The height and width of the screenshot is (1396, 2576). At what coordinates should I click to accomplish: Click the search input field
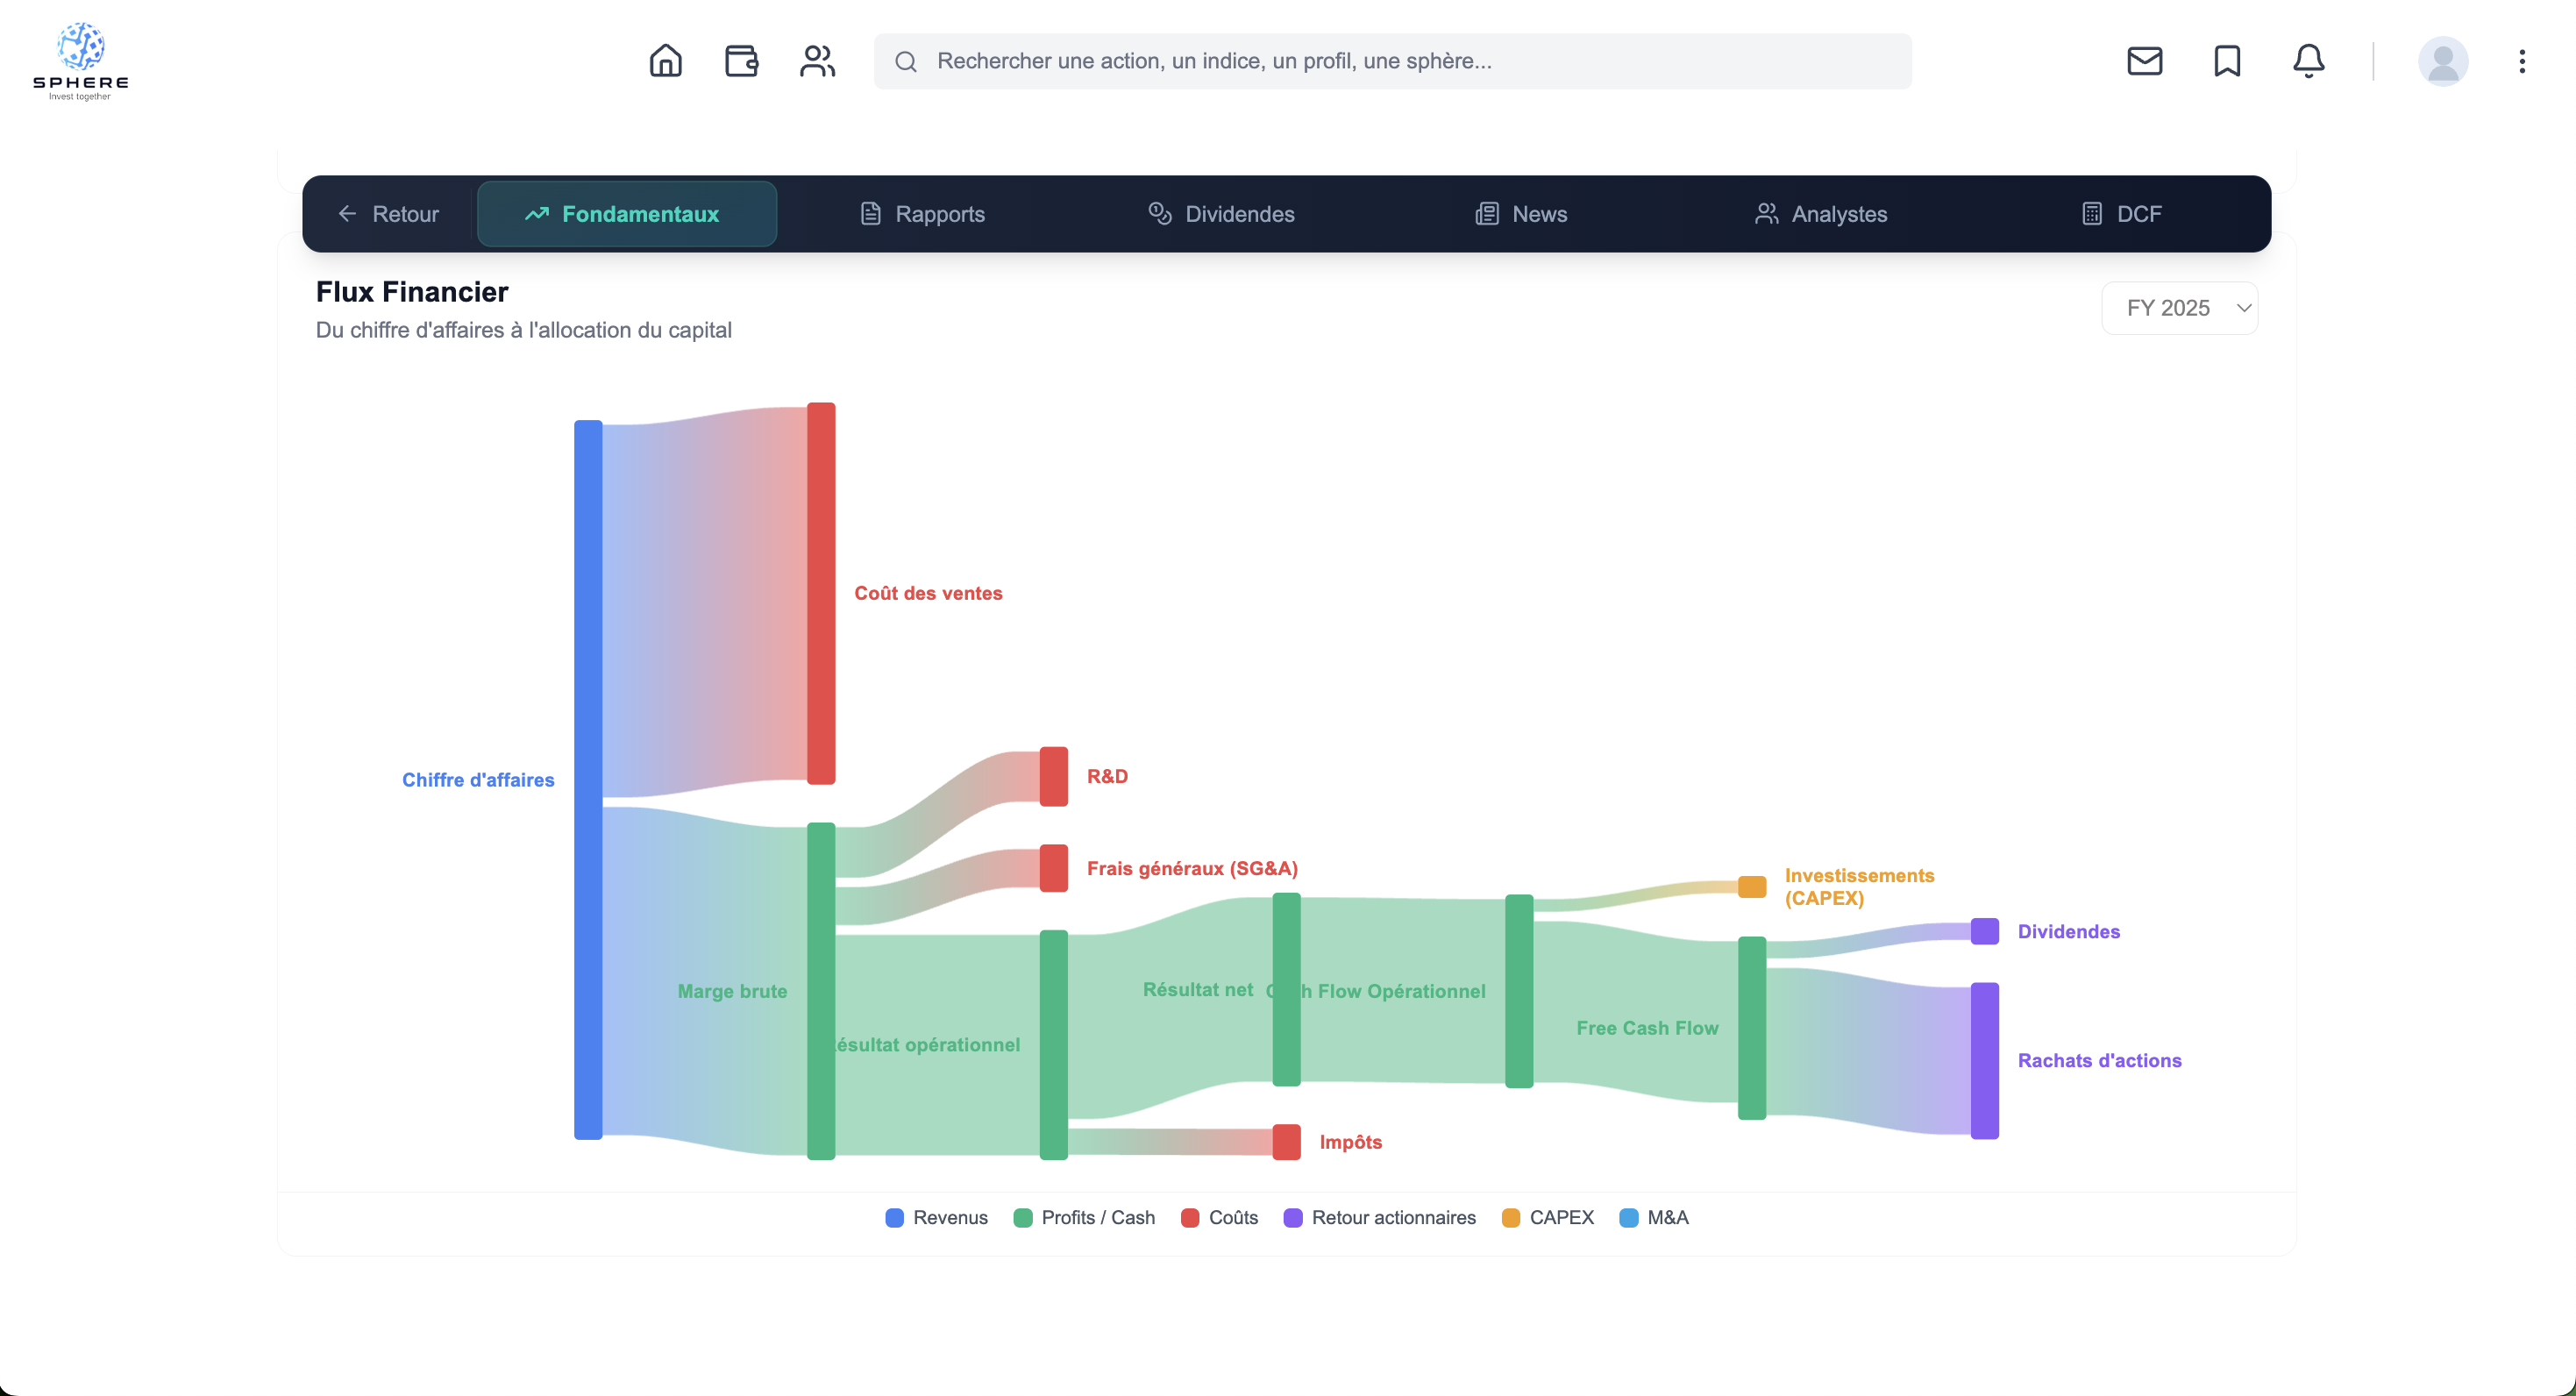click(x=1392, y=61)
